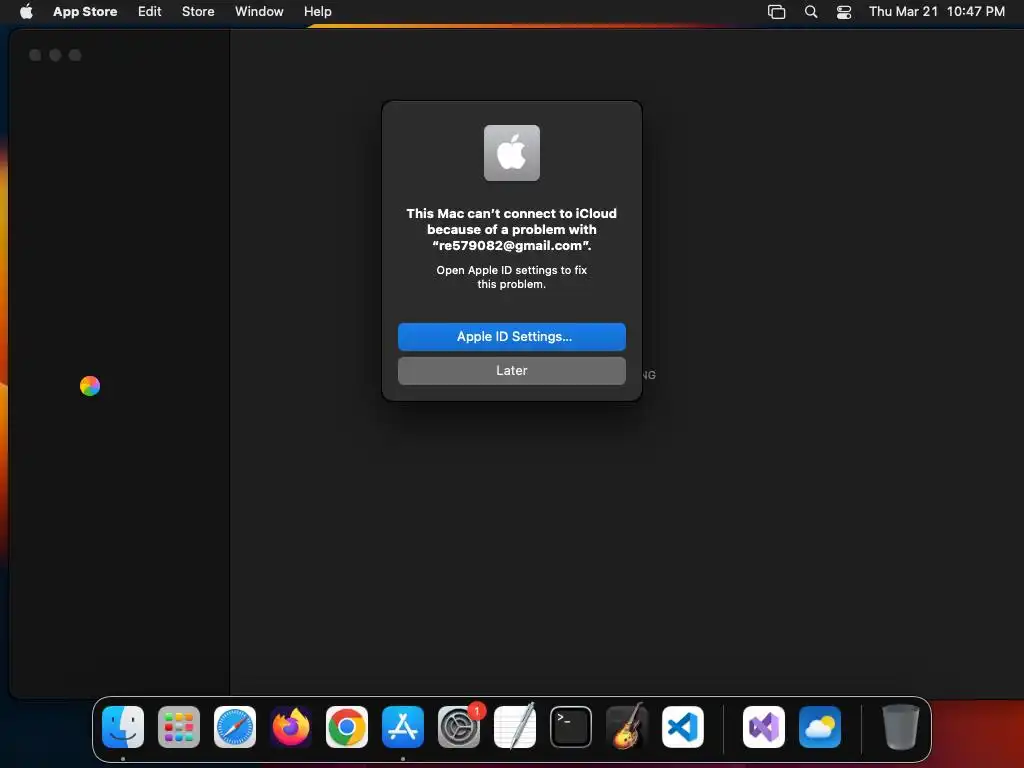
Task: Open the Edit menu
Action: pos(150,11)
